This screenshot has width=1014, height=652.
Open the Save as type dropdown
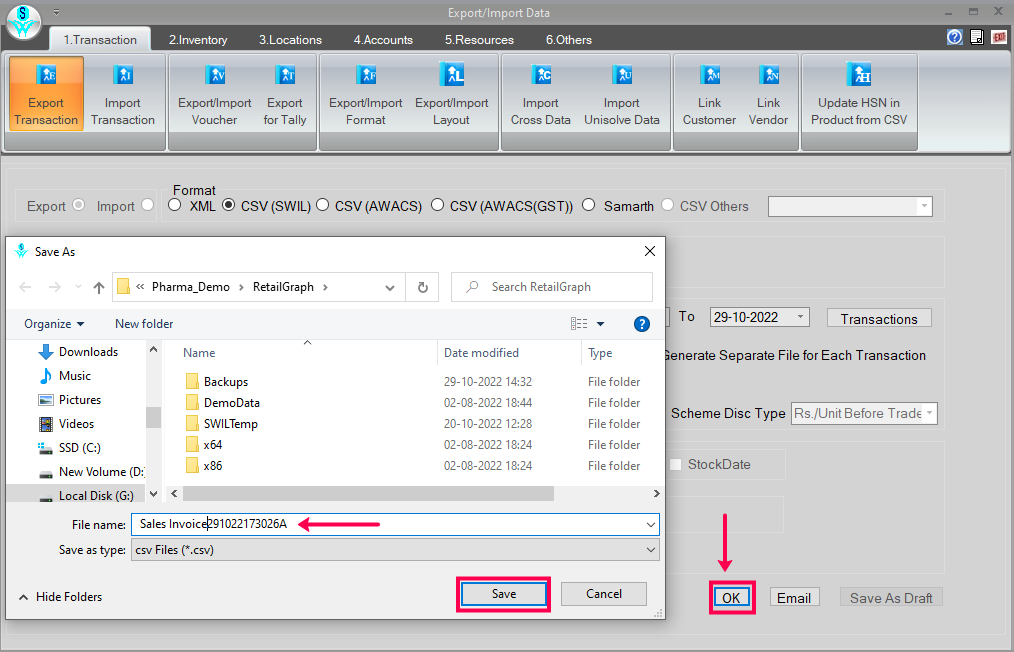coord(651,550)
